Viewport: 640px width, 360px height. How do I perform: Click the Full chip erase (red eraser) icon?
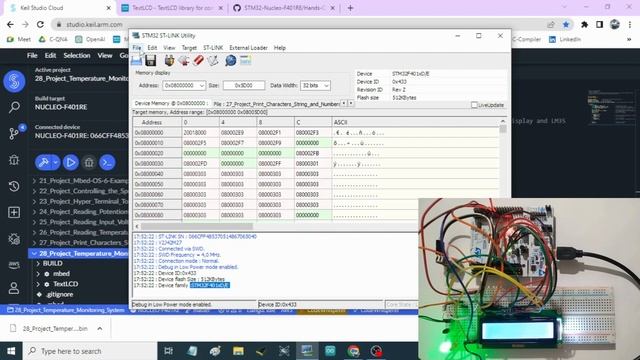[x=198, y=60]
